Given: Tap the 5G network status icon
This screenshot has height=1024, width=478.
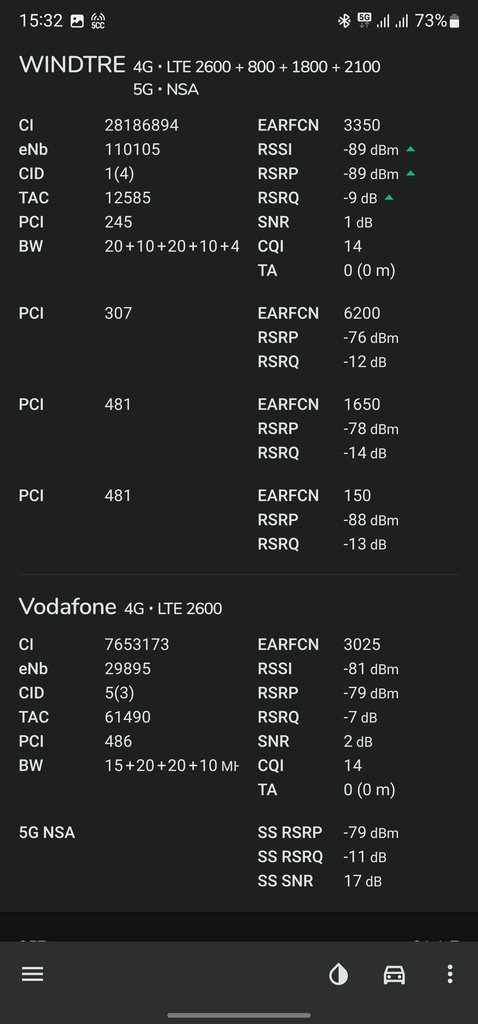Looking at the screenshot, I should [364, 21].
